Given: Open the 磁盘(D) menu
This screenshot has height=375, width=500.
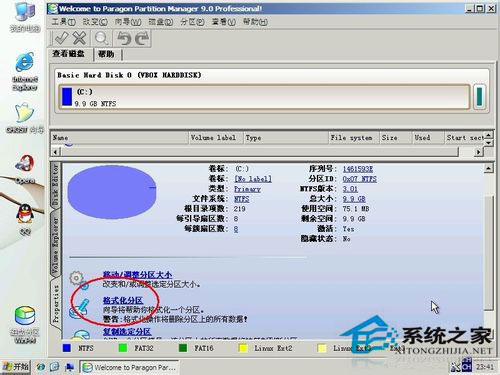Looking at the screenshot, I should tap(161, 22).
